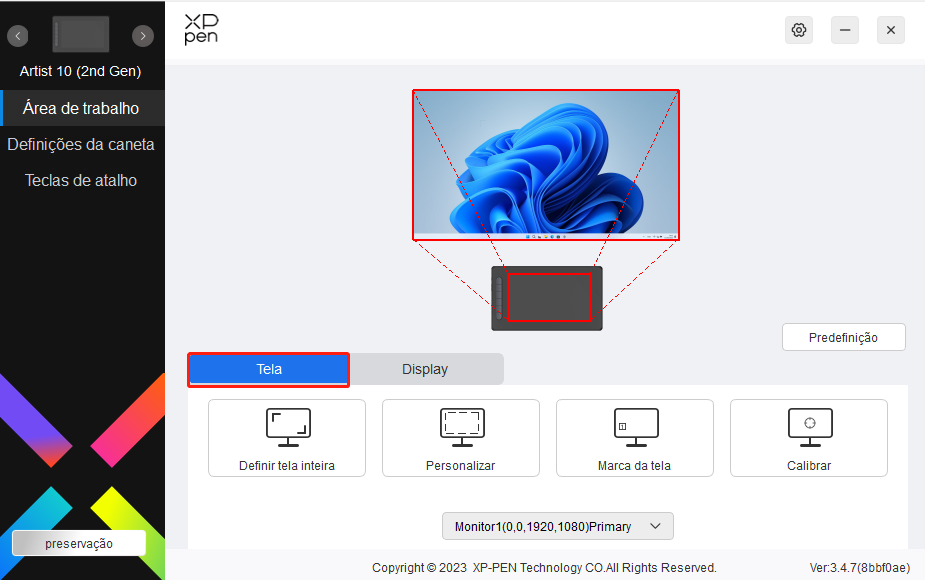Switch to the Tela tab

coord(269,369)
